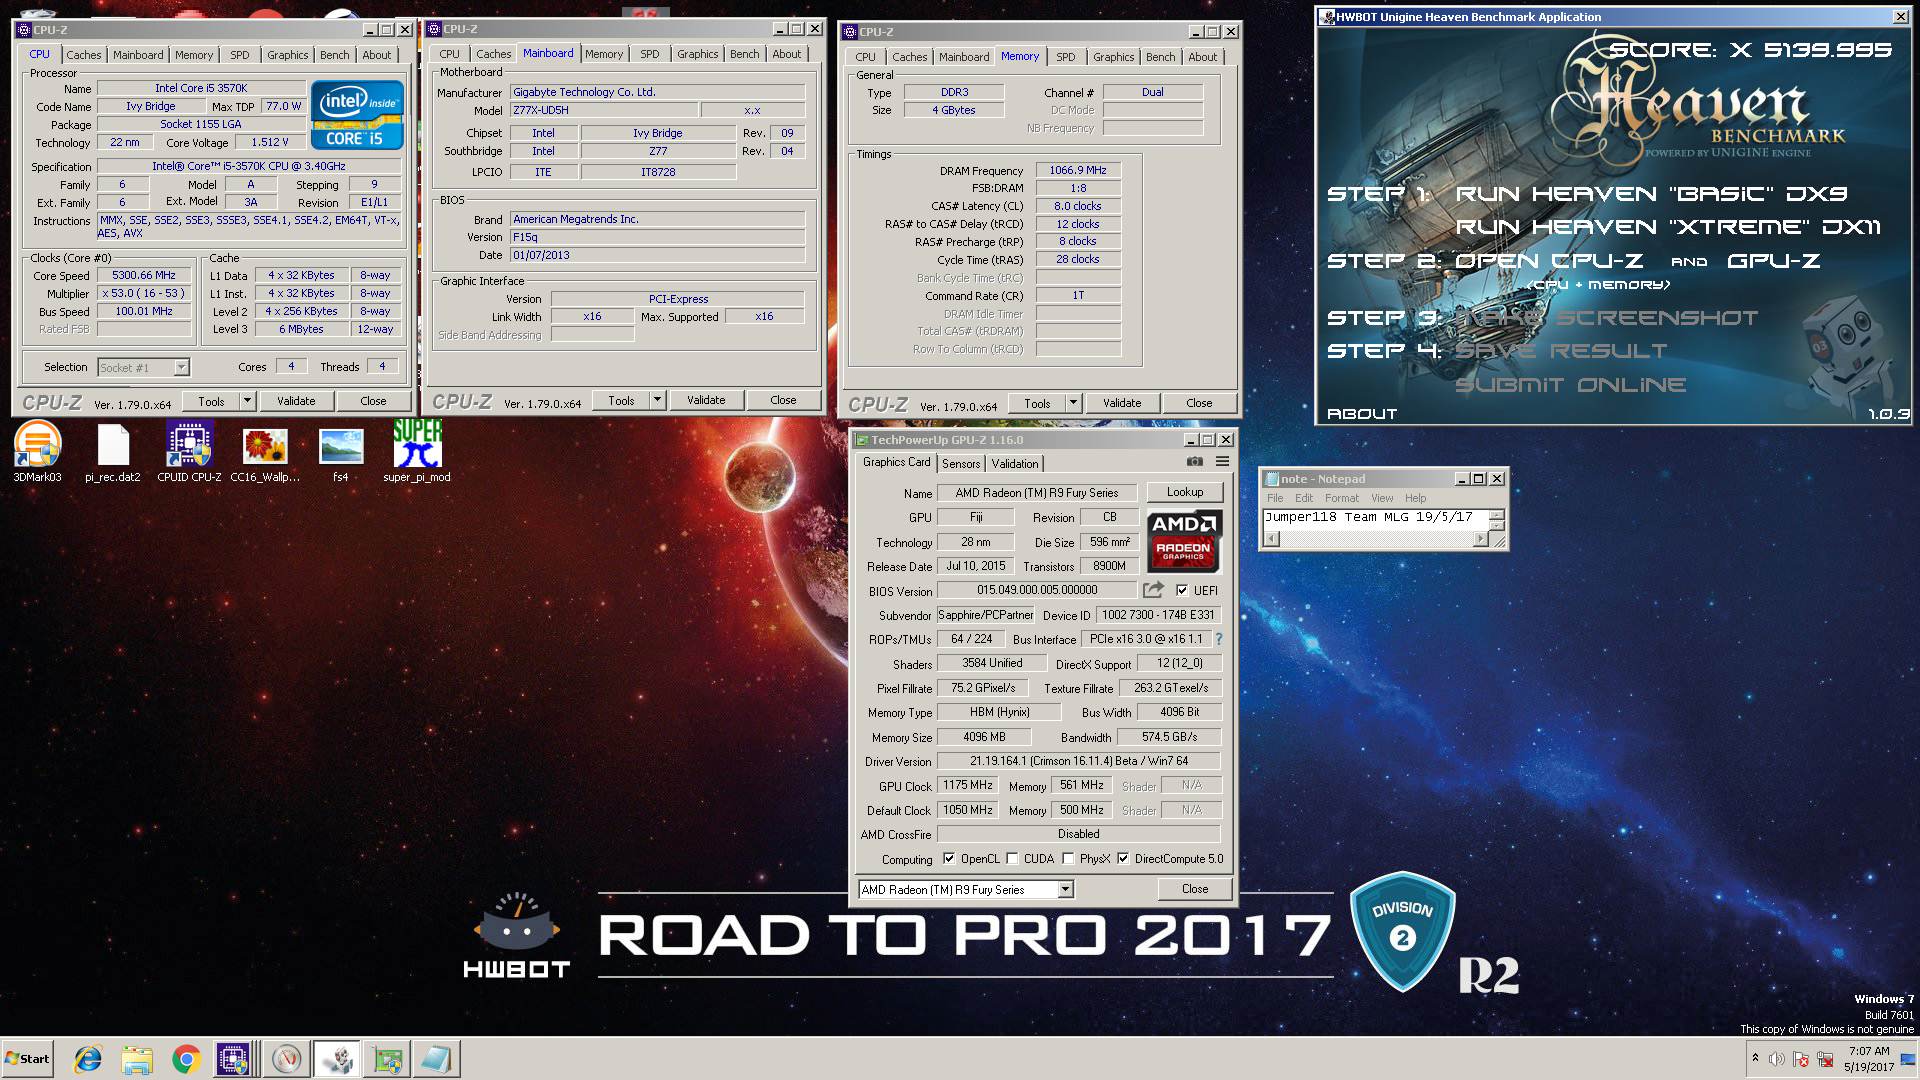Click OPEN CPU-Z in Heaven app

1548,261
